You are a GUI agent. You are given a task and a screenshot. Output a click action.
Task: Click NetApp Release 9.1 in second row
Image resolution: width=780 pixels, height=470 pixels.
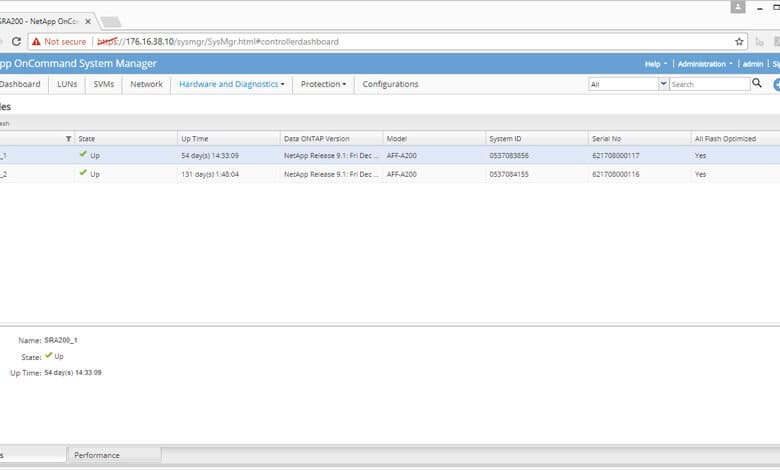(331, 175)
